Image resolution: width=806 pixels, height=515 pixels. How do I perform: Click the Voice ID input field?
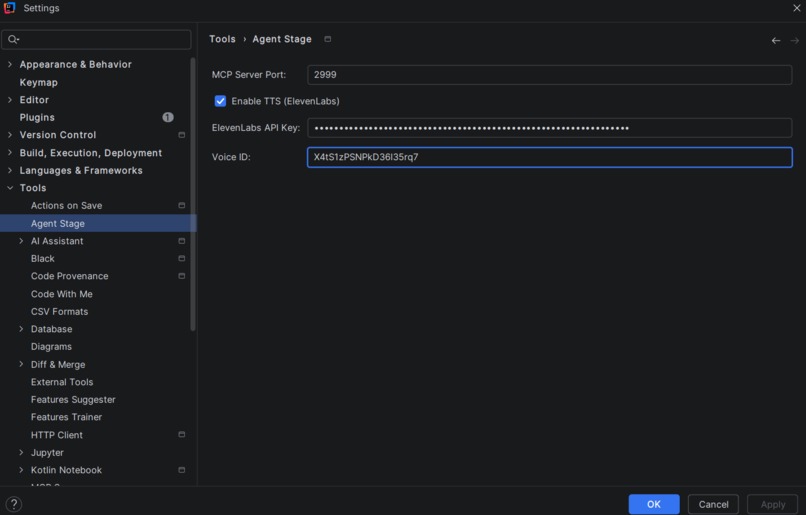(x=549, y=157)
